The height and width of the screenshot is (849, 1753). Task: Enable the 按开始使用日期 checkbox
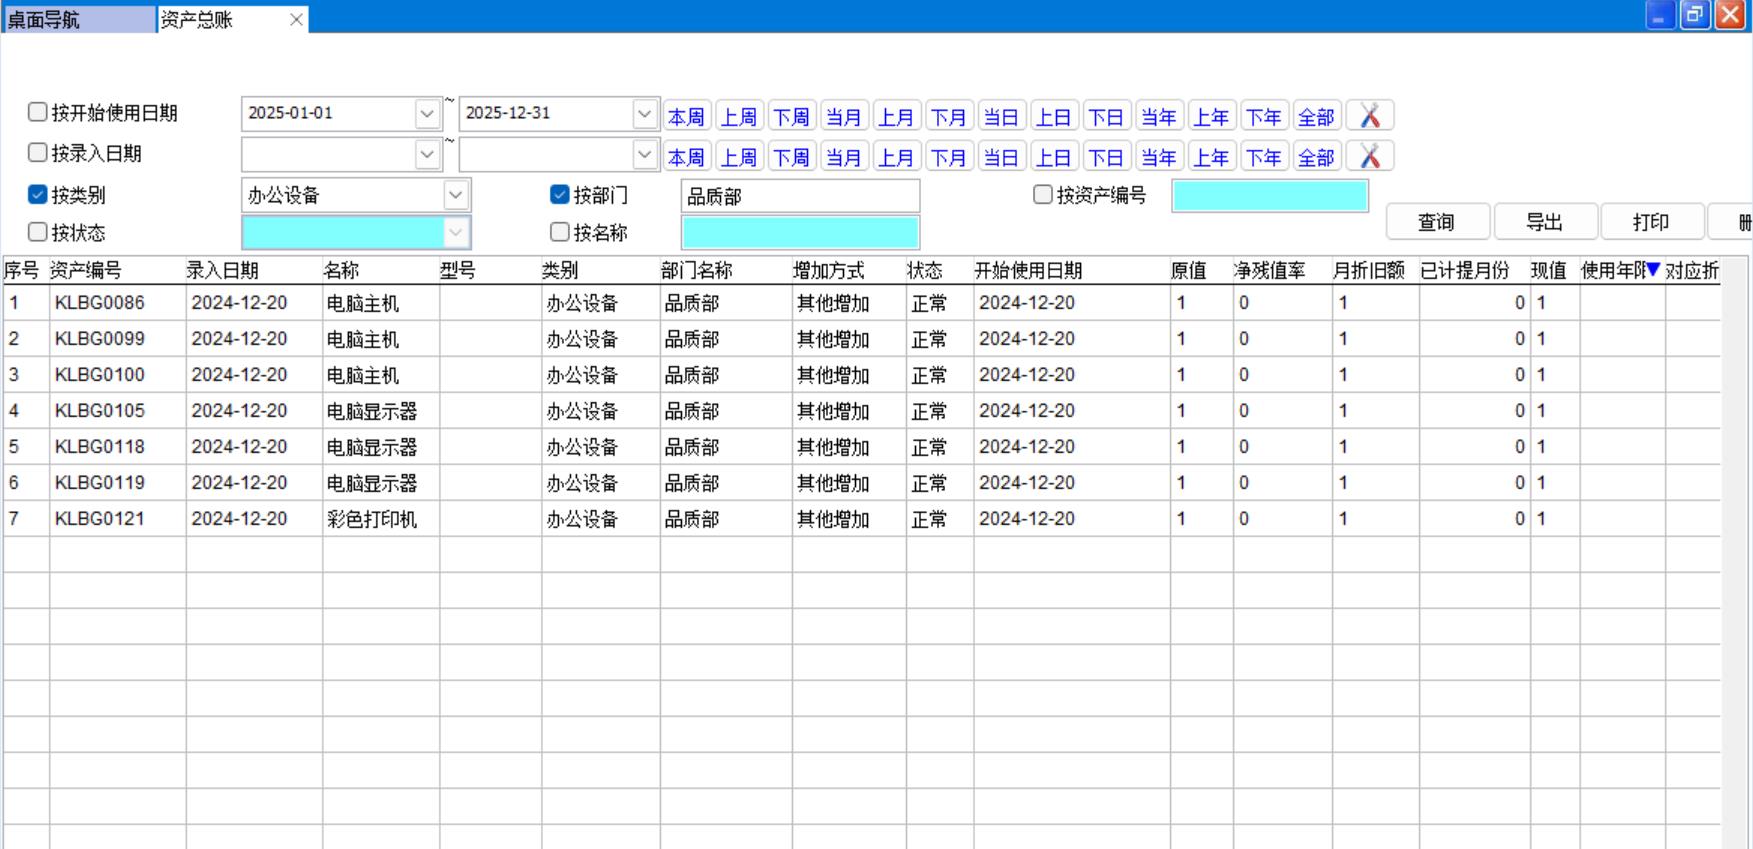coord(38,112)
